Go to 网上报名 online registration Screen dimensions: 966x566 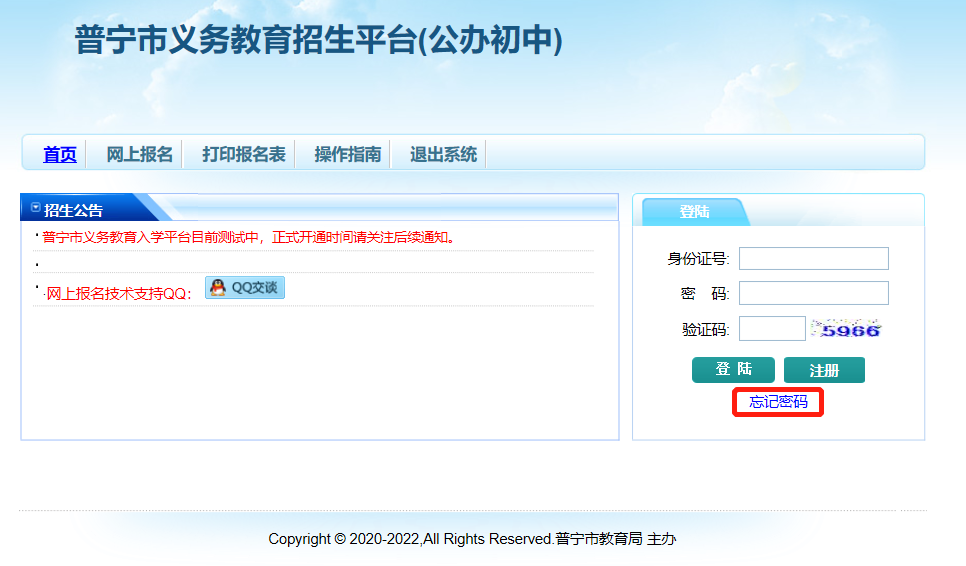click(139, 154)
